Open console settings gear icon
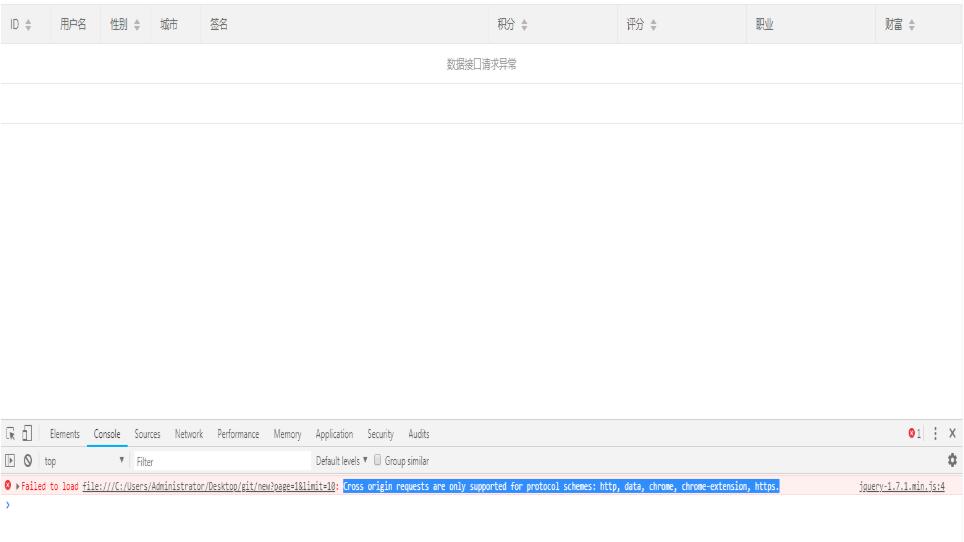964x542 pixels. pos(952,462)
